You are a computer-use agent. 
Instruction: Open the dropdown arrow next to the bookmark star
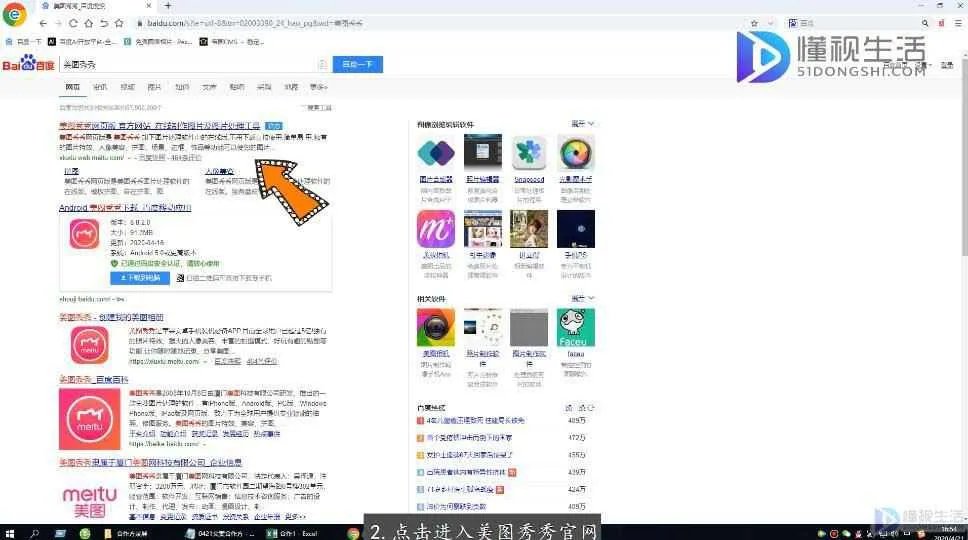pyautogui.click(x=770, y=23)
